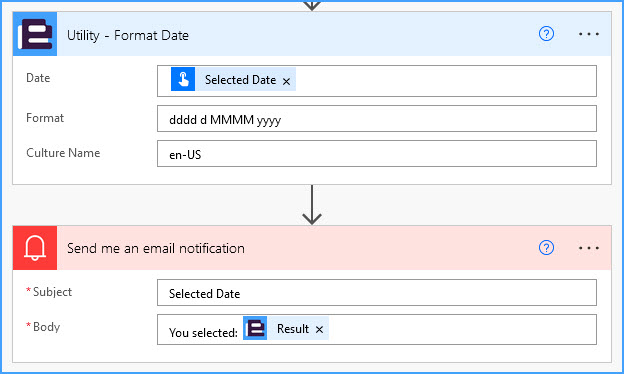Click the Body field after You selected
The height and width of the screenshot is (374, 624).
pos(462,329)
